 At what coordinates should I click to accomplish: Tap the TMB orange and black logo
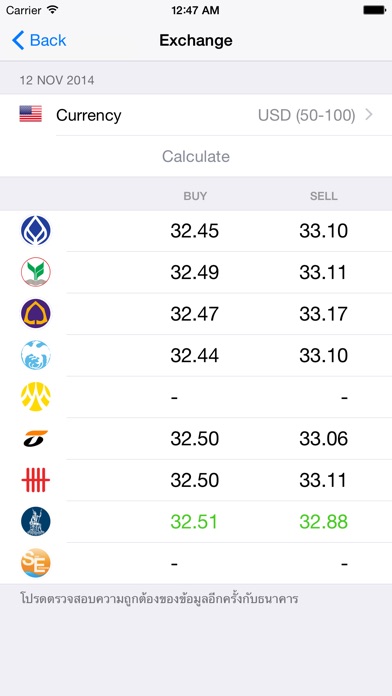(36, 438)
